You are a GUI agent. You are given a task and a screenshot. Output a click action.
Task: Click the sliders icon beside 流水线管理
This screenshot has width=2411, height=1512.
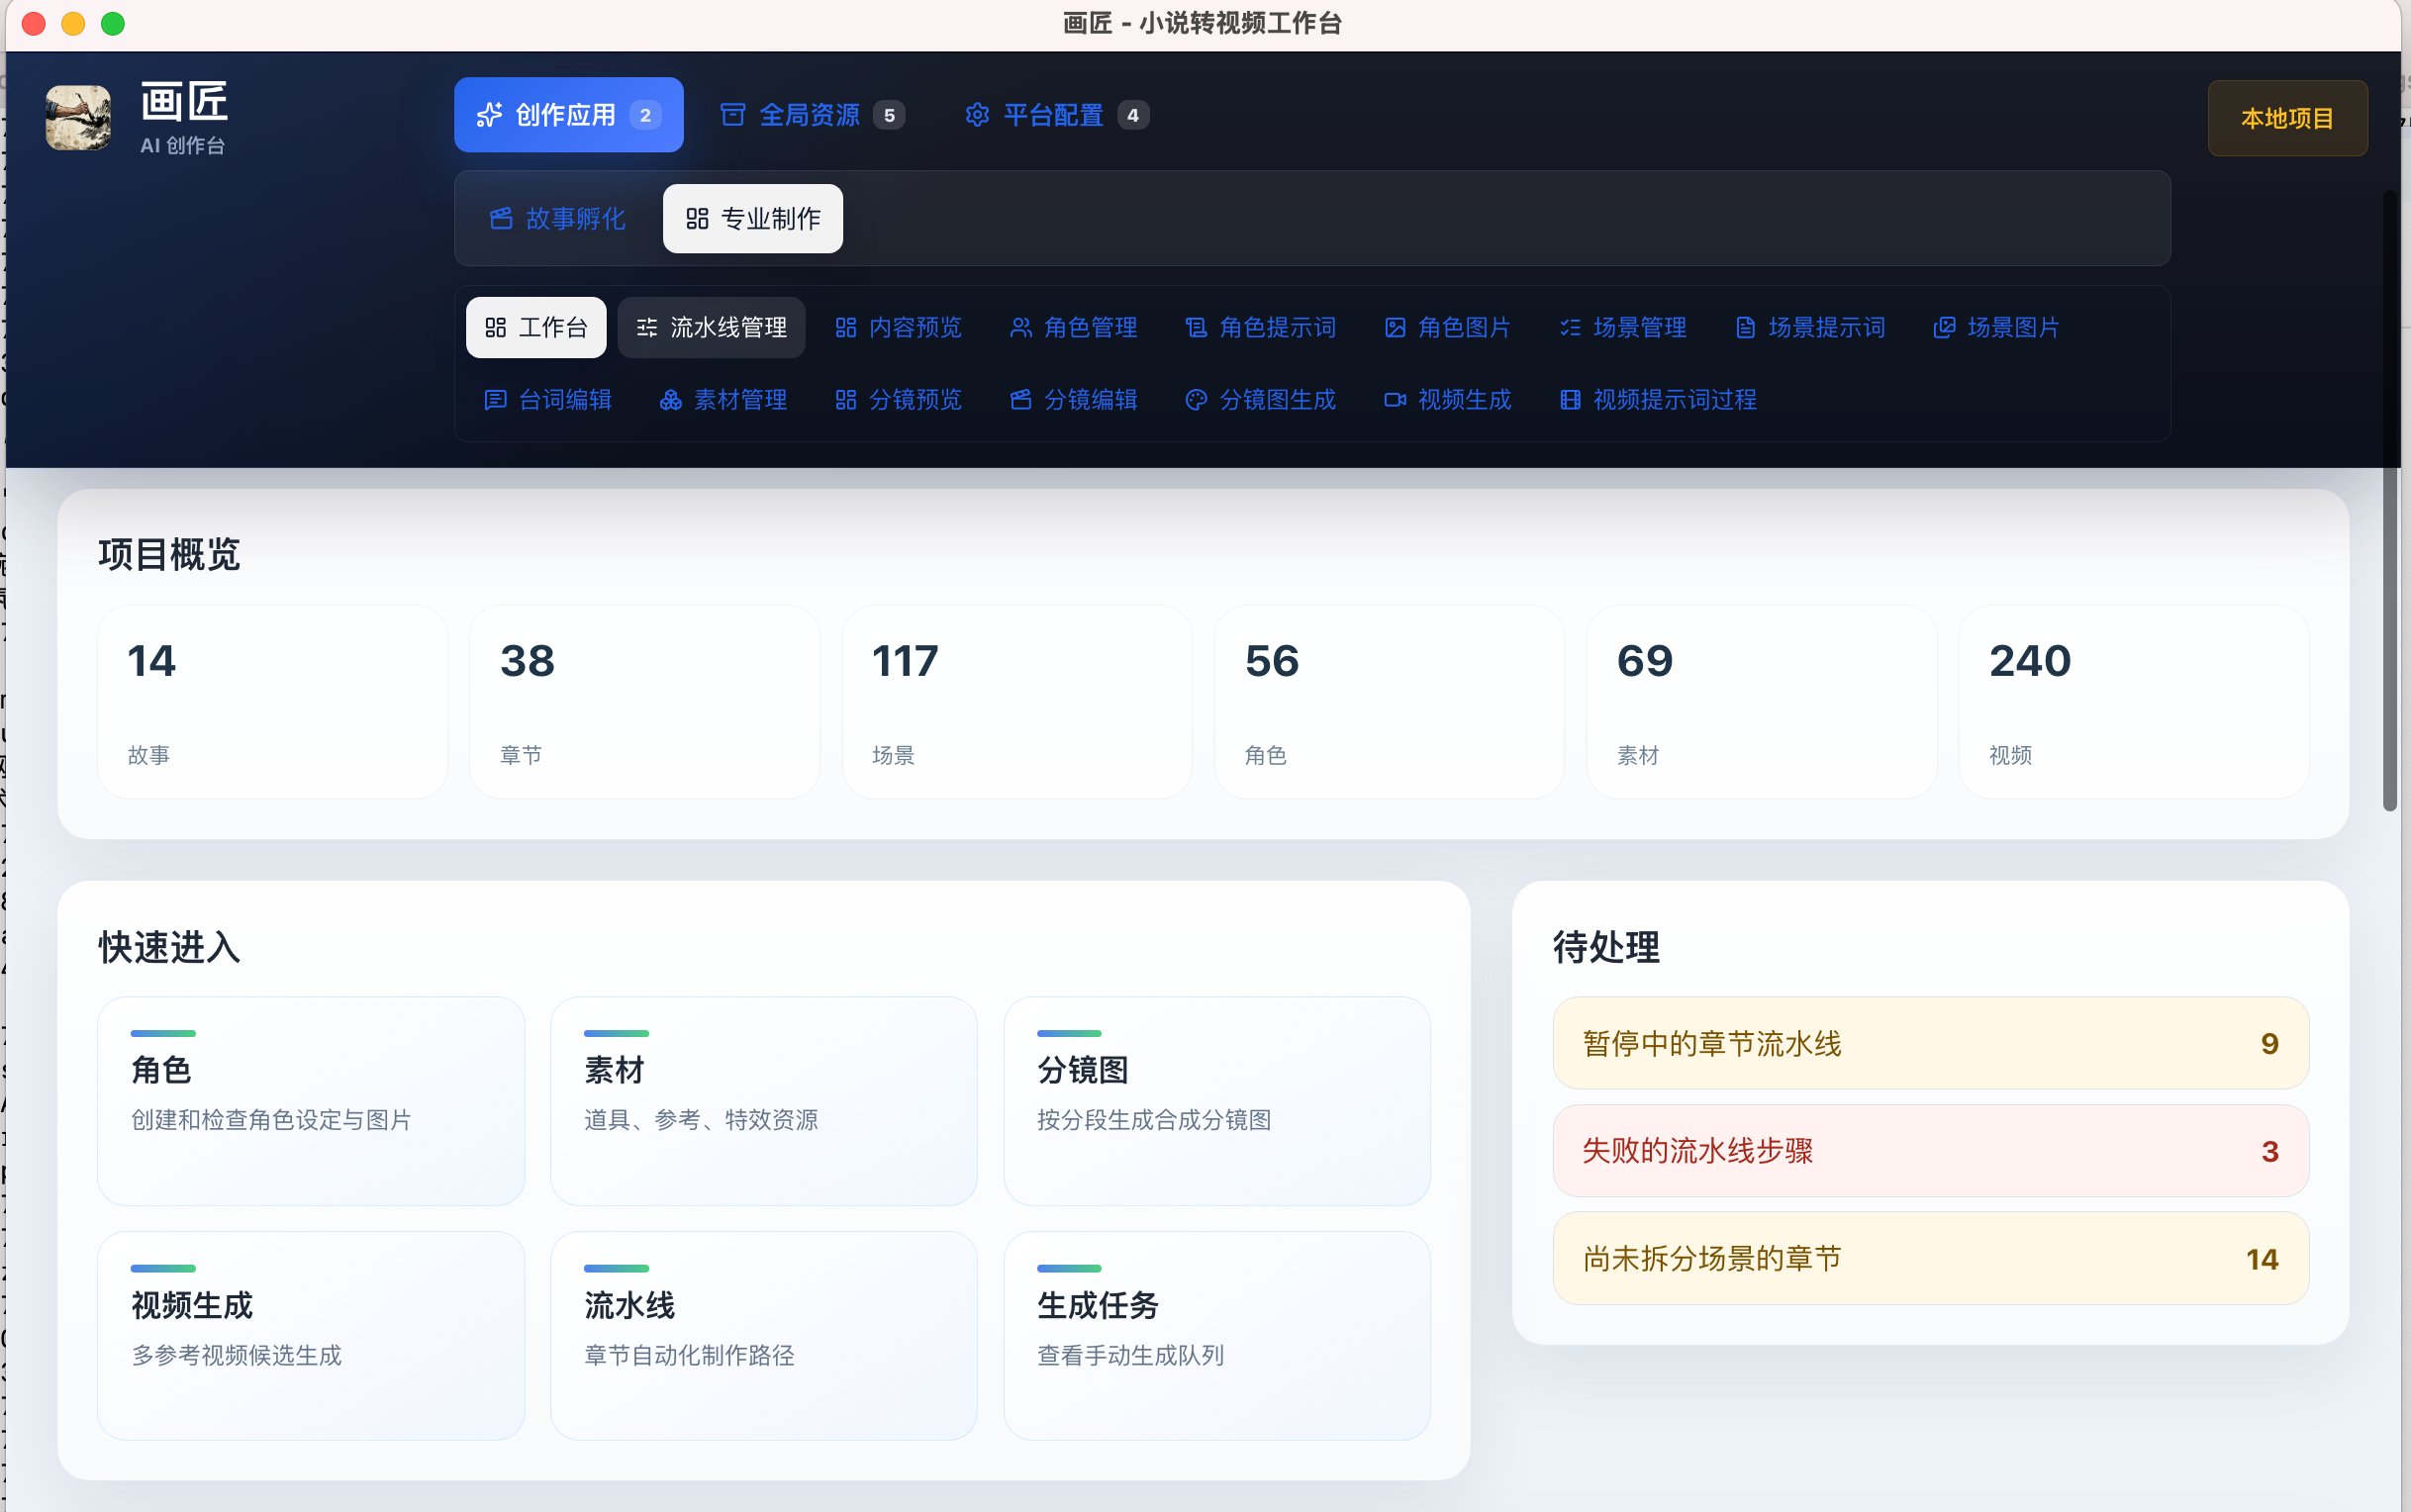647,328
